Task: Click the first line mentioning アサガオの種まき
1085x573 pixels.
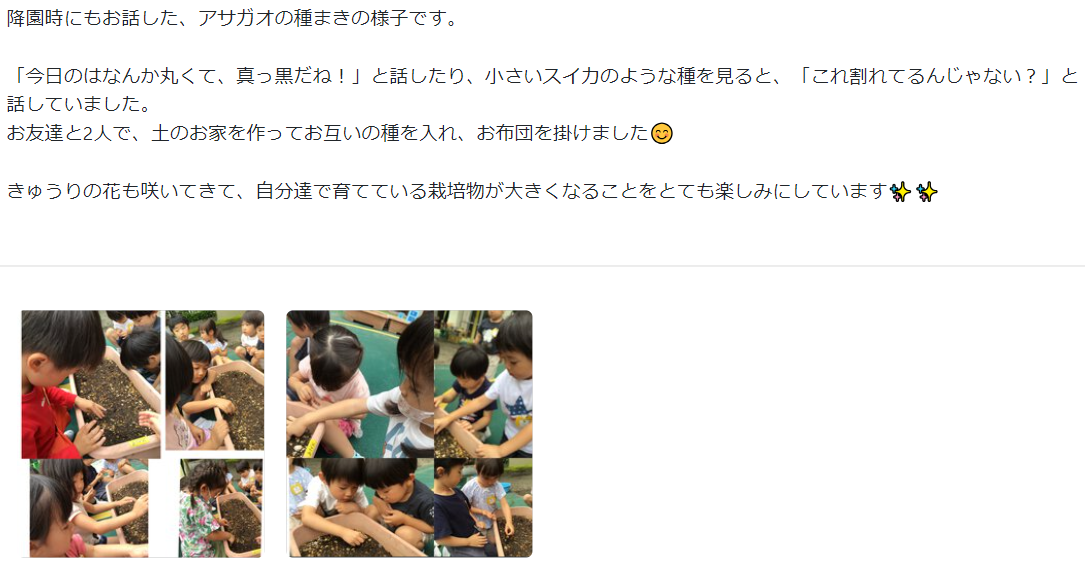Action: pos(232,18)
